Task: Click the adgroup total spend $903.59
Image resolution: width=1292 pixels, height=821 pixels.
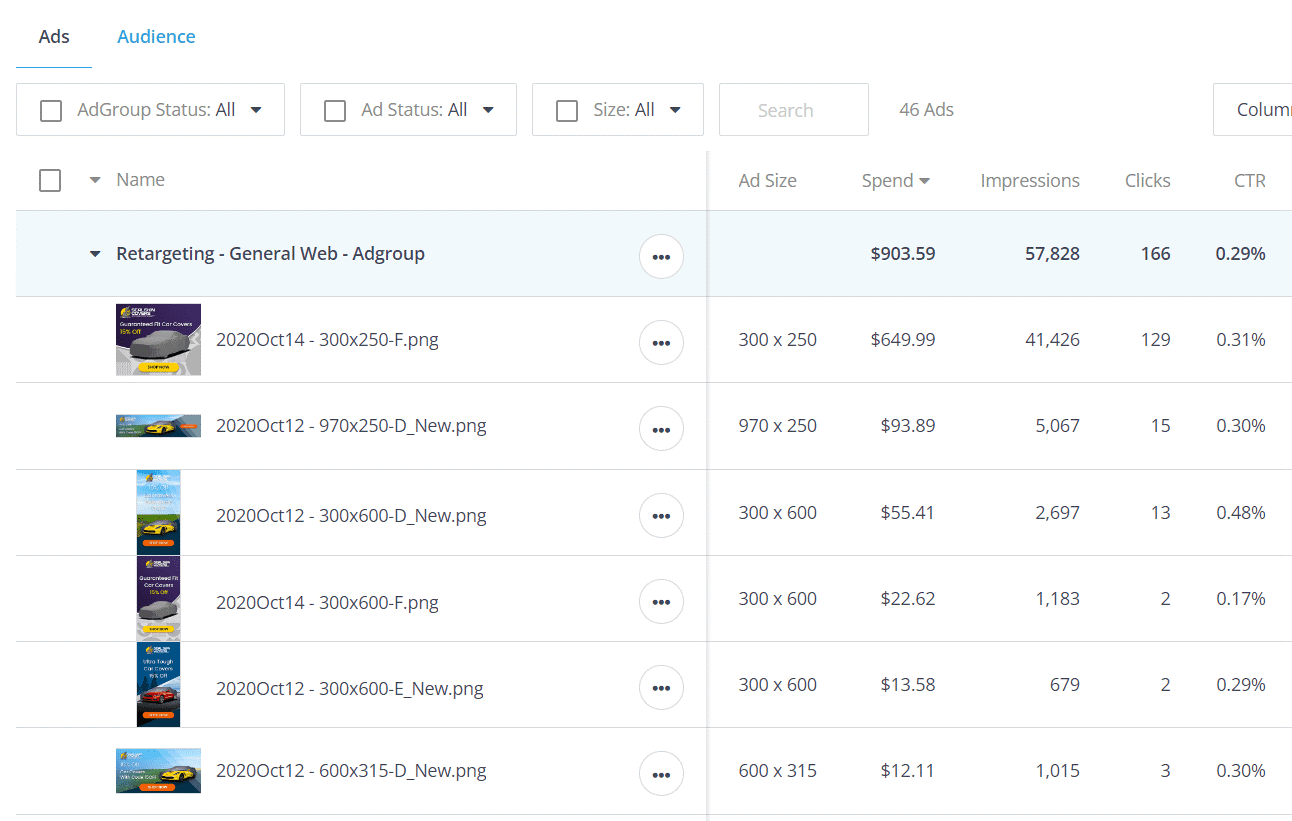Action: pos(903,254)
